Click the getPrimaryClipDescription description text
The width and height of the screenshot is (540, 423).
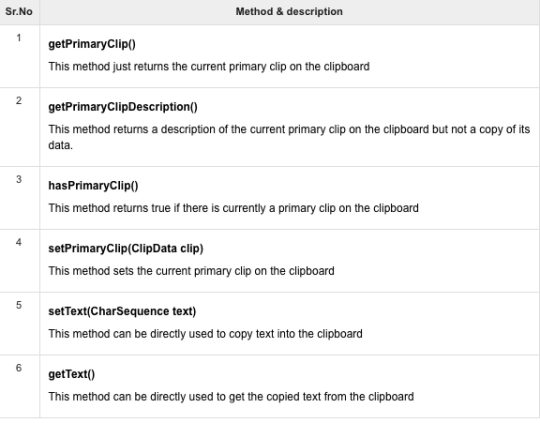(x=289, y=137)
